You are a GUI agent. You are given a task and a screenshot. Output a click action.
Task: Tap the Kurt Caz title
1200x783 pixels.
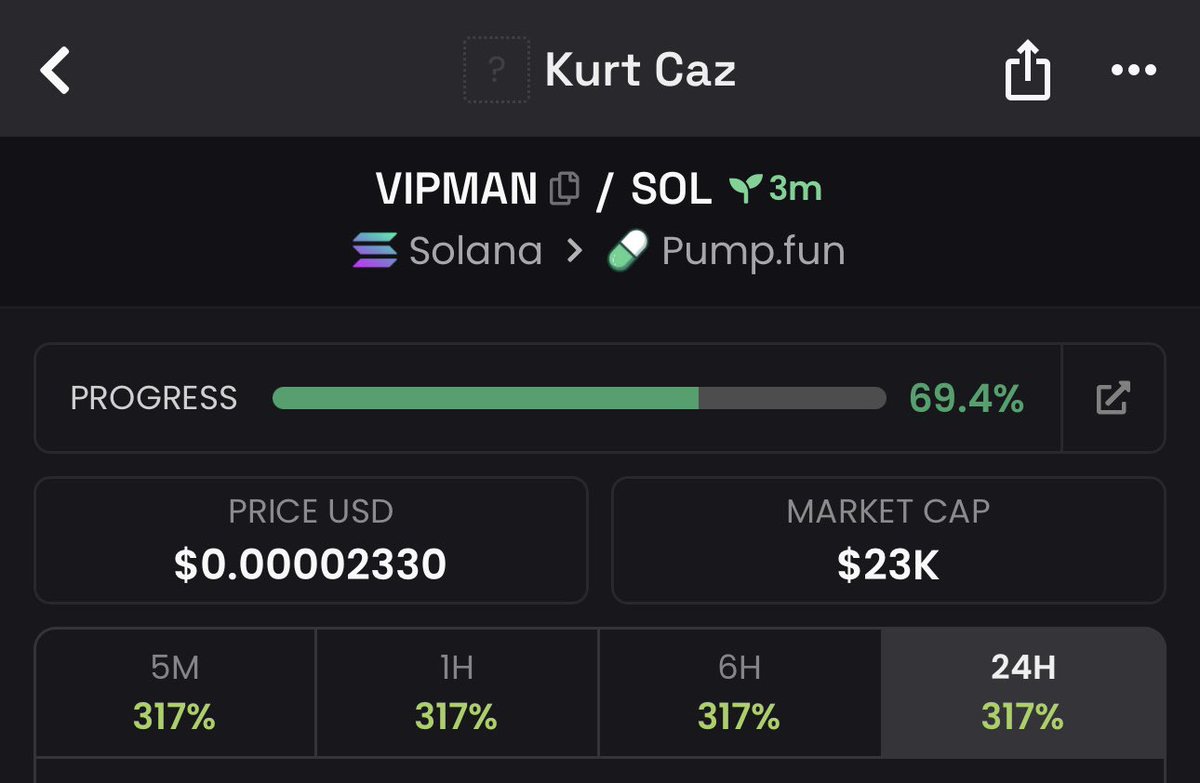(640, 71)
